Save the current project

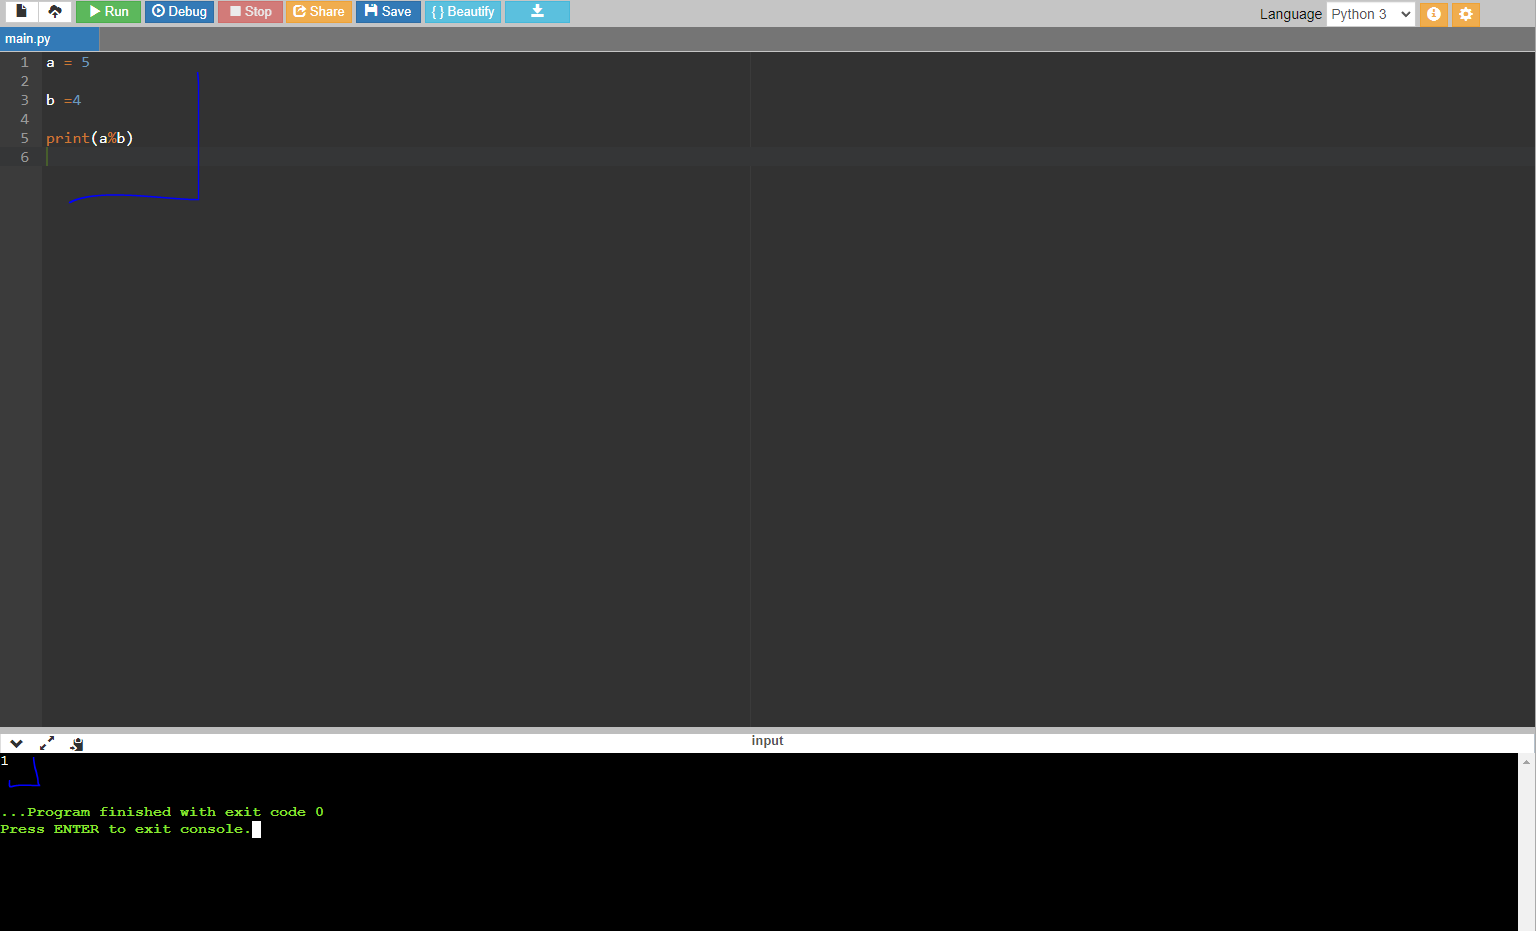click(388, 12)
